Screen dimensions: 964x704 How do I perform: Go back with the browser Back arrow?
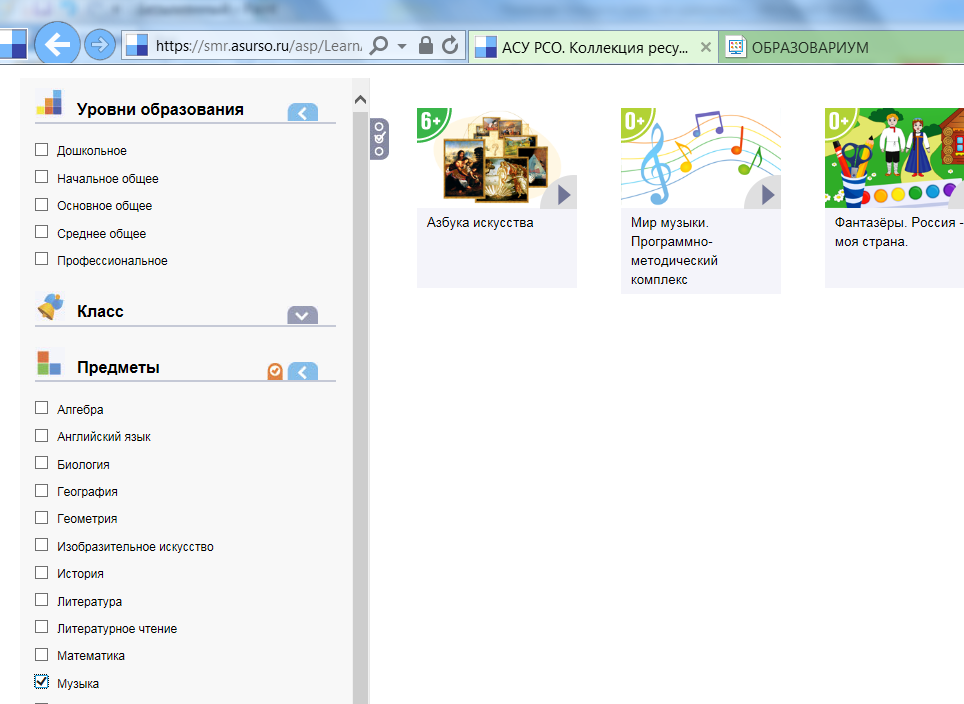[57, 44]
